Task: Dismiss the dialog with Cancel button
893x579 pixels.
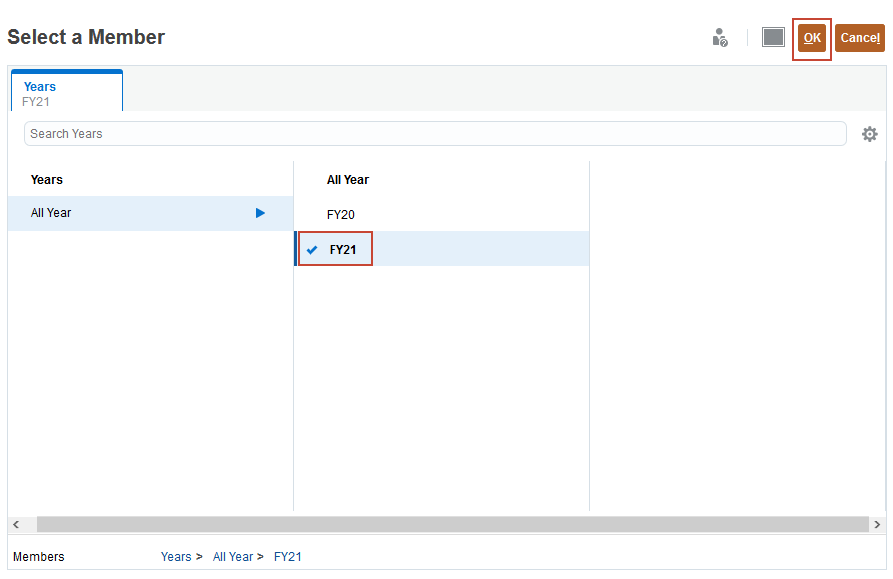Action: [x=860, y=38]
